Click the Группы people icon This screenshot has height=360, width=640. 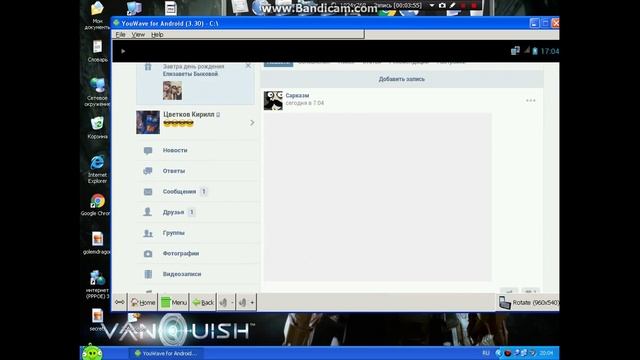point(148,233)
